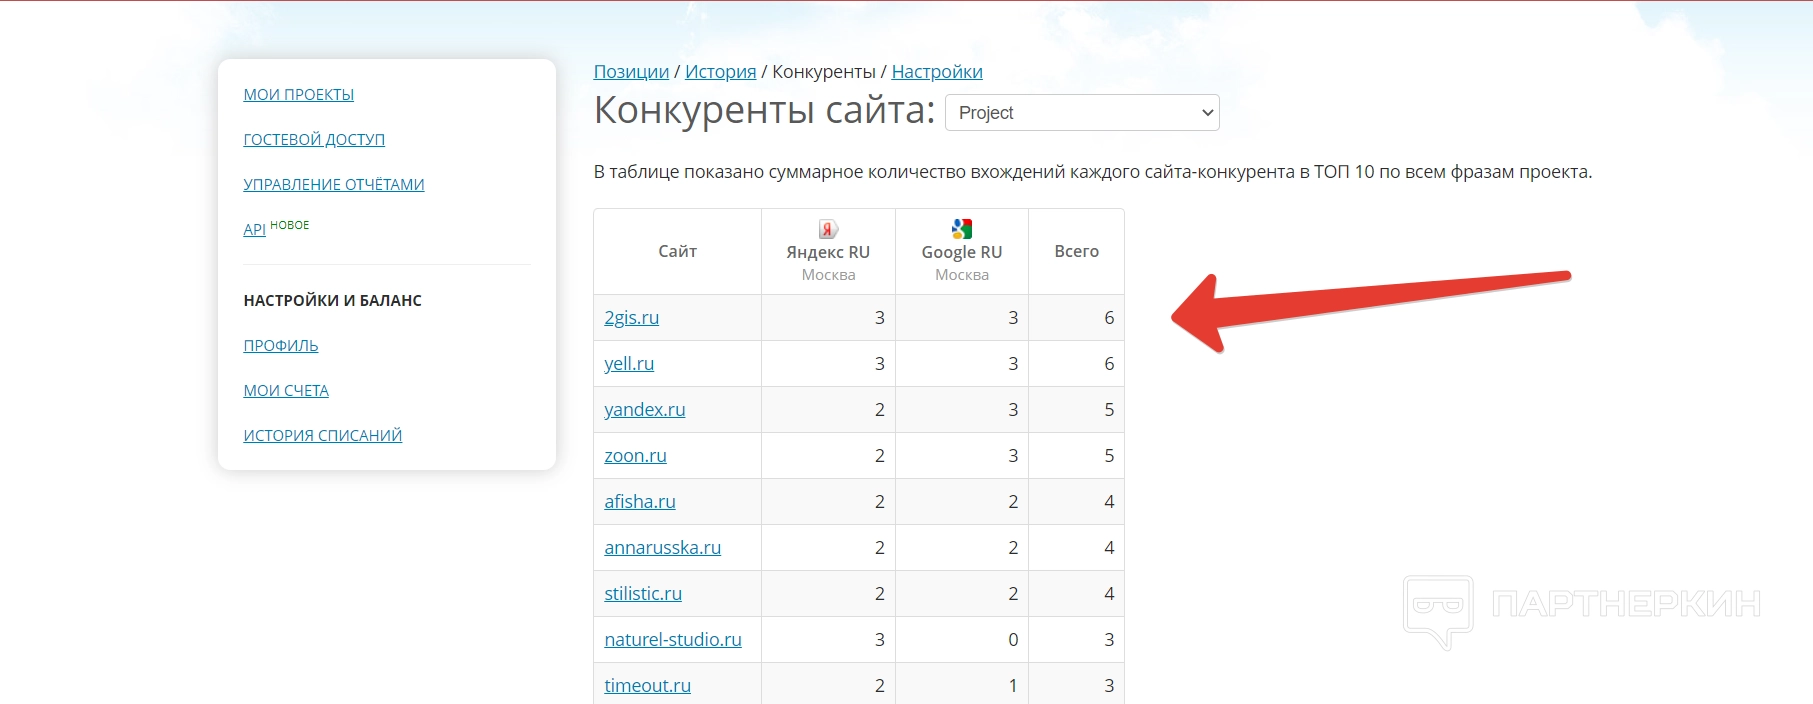1813x704 pixels.
Task: Click the Google value 0 in naturel-studio.ru row
Action: click(x=1013, y=640)
